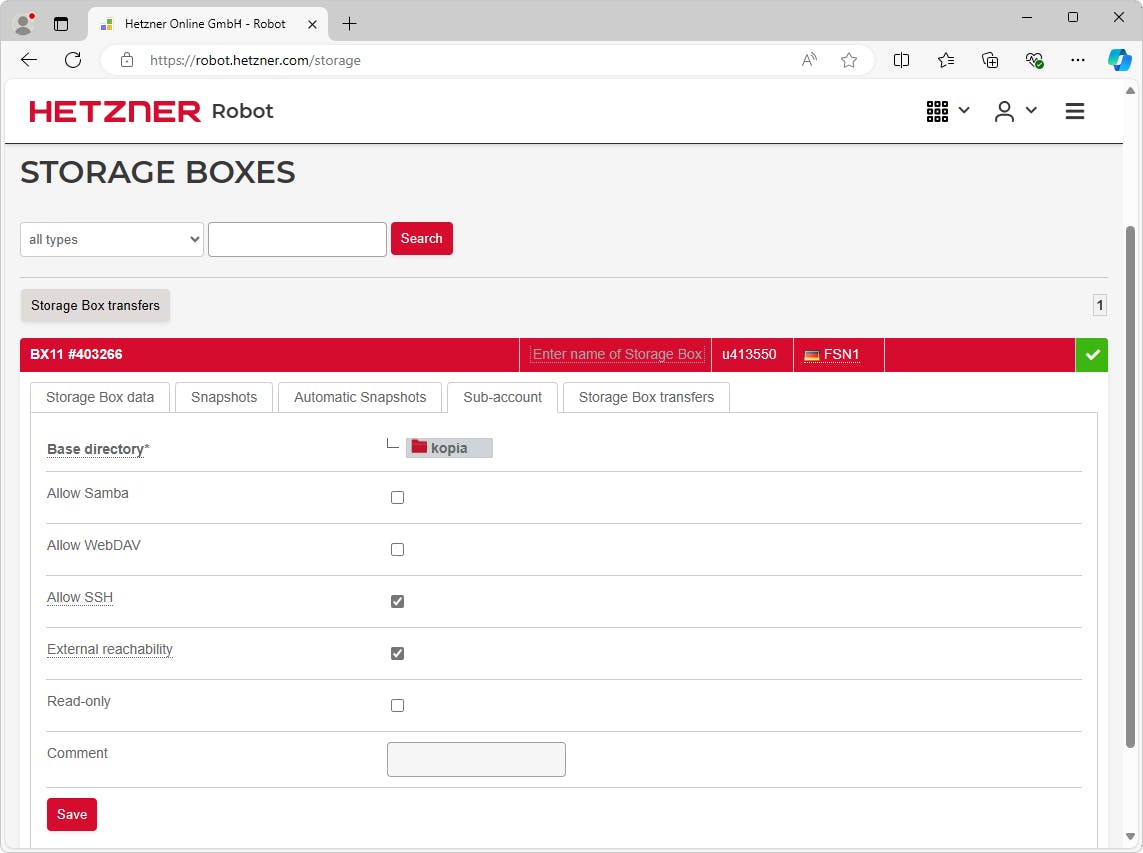Screen dimensions: 1143x853
Task: Save the sub-account settings
Action: [71, 814]
